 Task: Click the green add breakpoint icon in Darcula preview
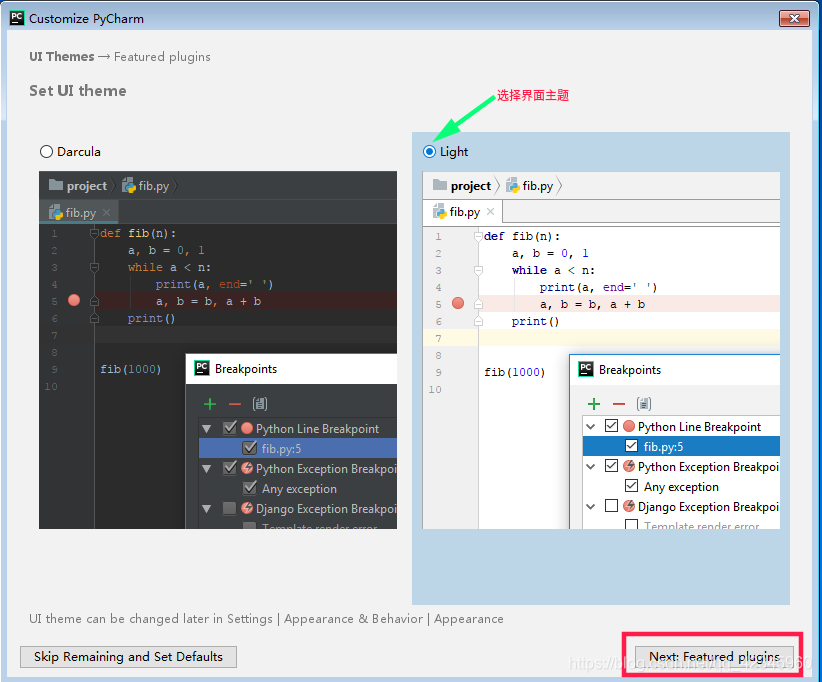pyautogui.click(x=210, y=404)
